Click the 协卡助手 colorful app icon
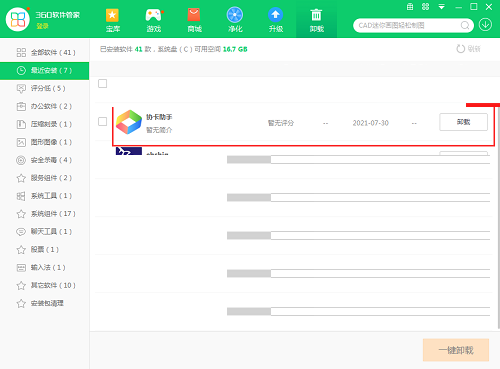 129,122
